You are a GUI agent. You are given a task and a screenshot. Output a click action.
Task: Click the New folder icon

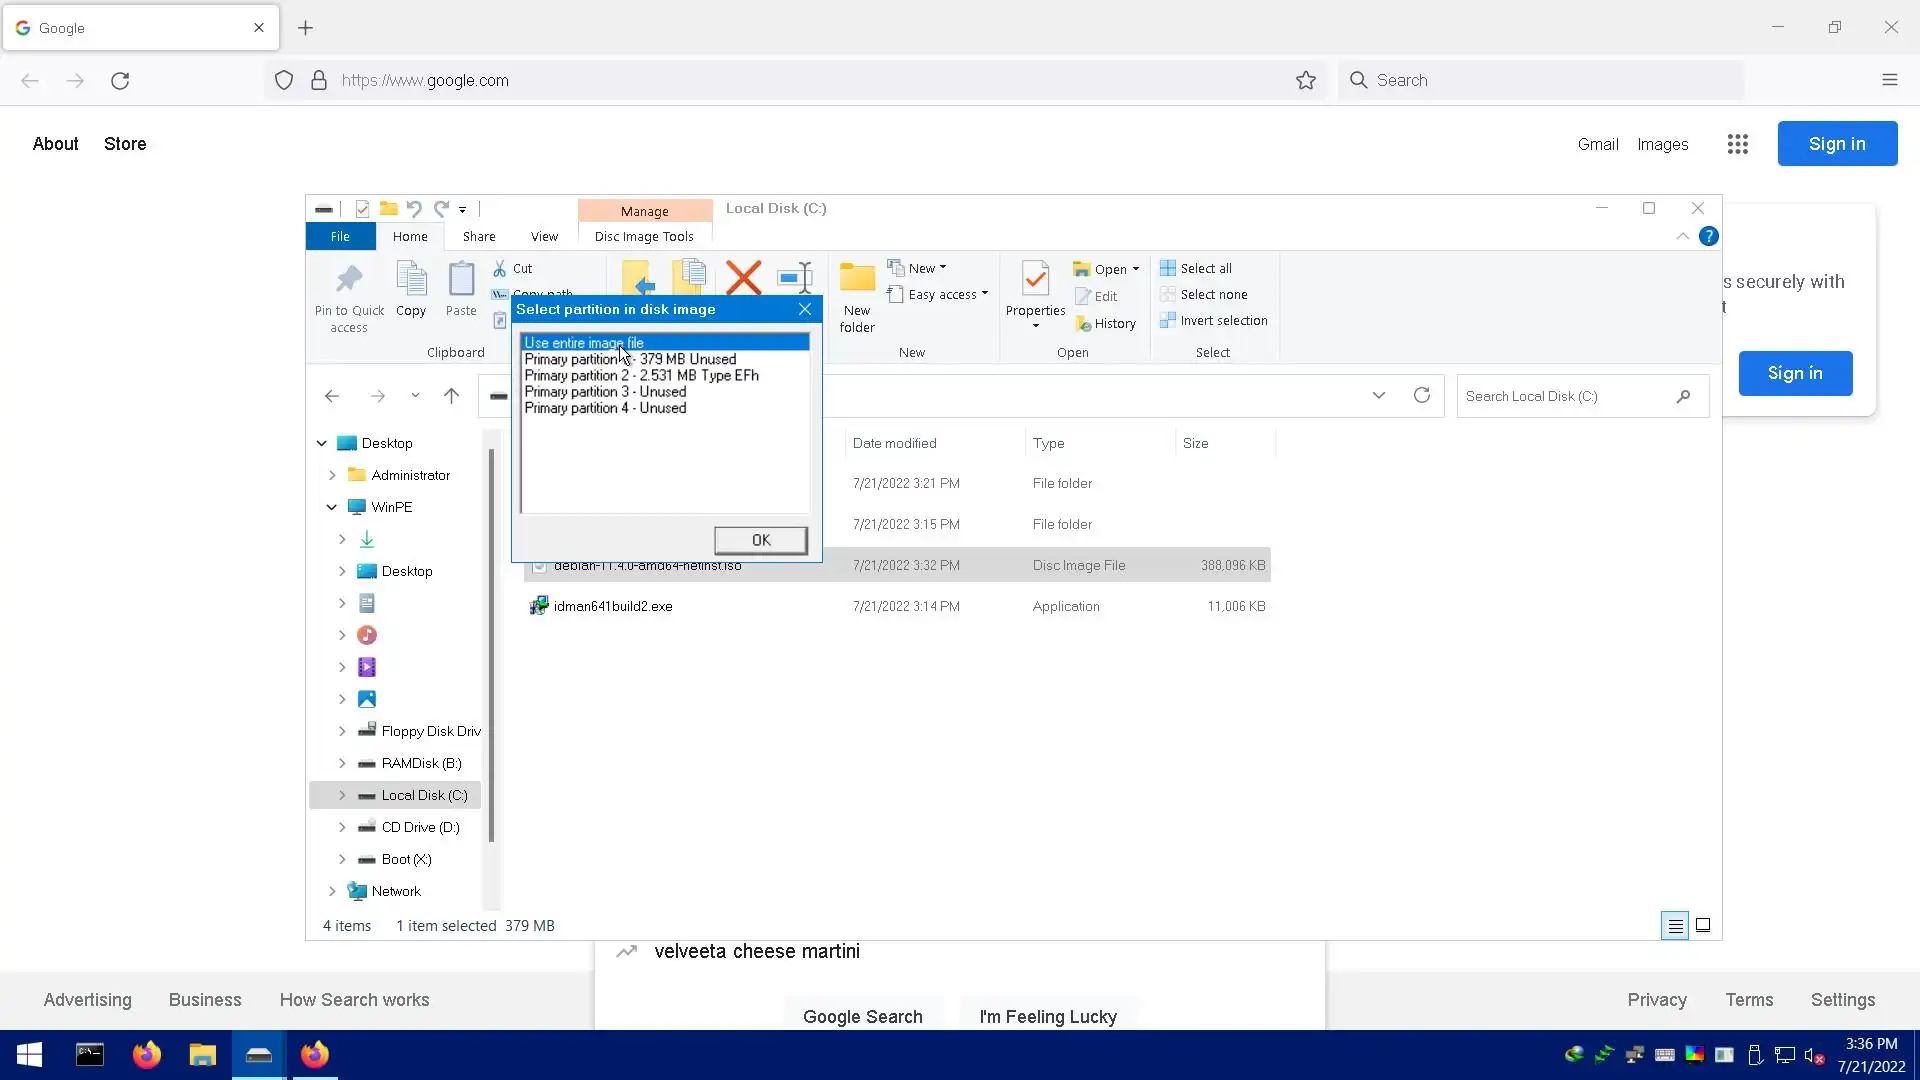coord(857,279)
